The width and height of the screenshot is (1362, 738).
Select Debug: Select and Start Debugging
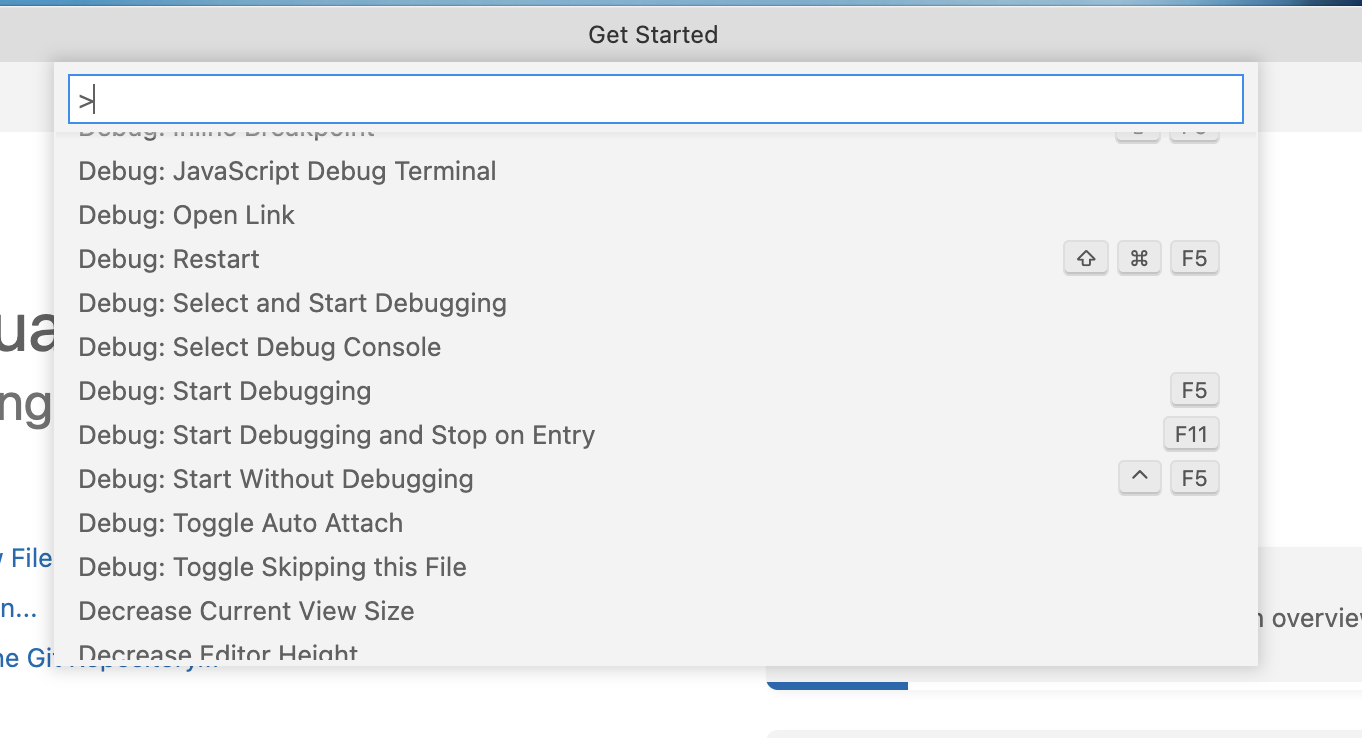(656, 303)
